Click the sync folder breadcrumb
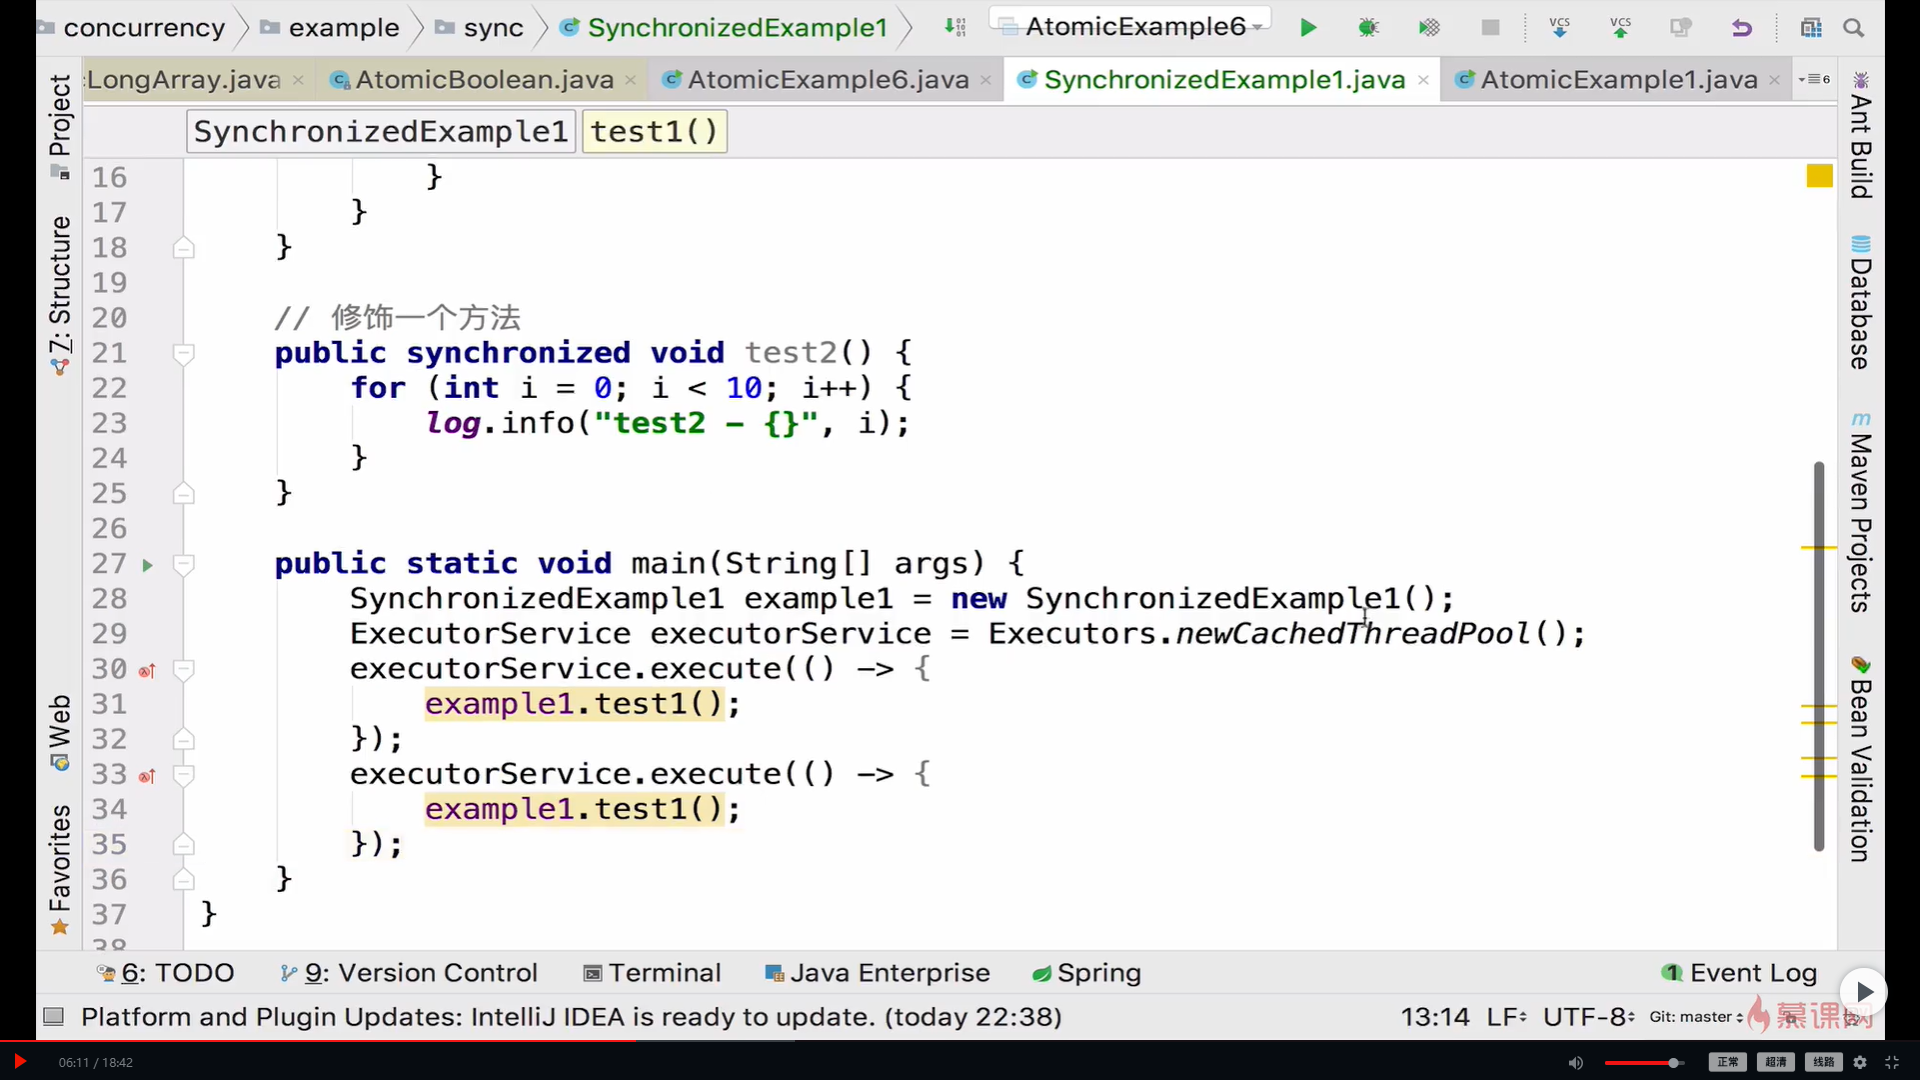This screenshot has height=1080, width=1920. coord(480,28)
